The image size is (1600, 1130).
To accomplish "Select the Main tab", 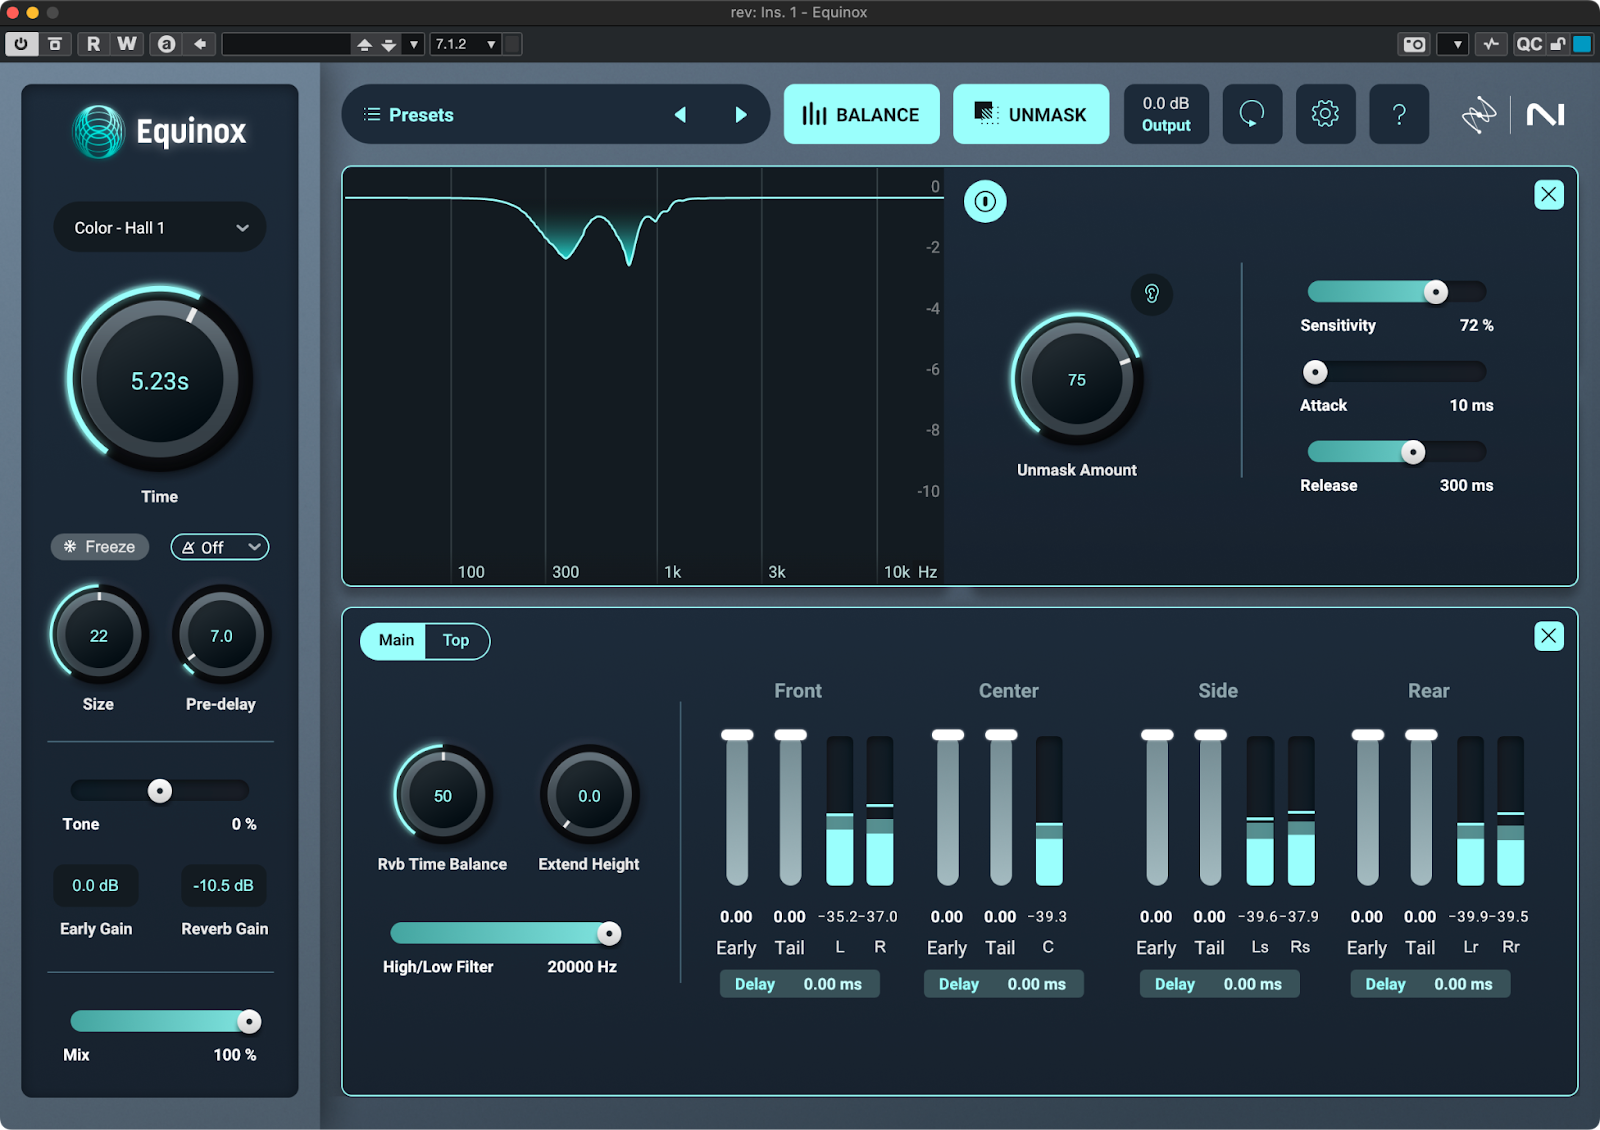I will [x=396, y=641].
